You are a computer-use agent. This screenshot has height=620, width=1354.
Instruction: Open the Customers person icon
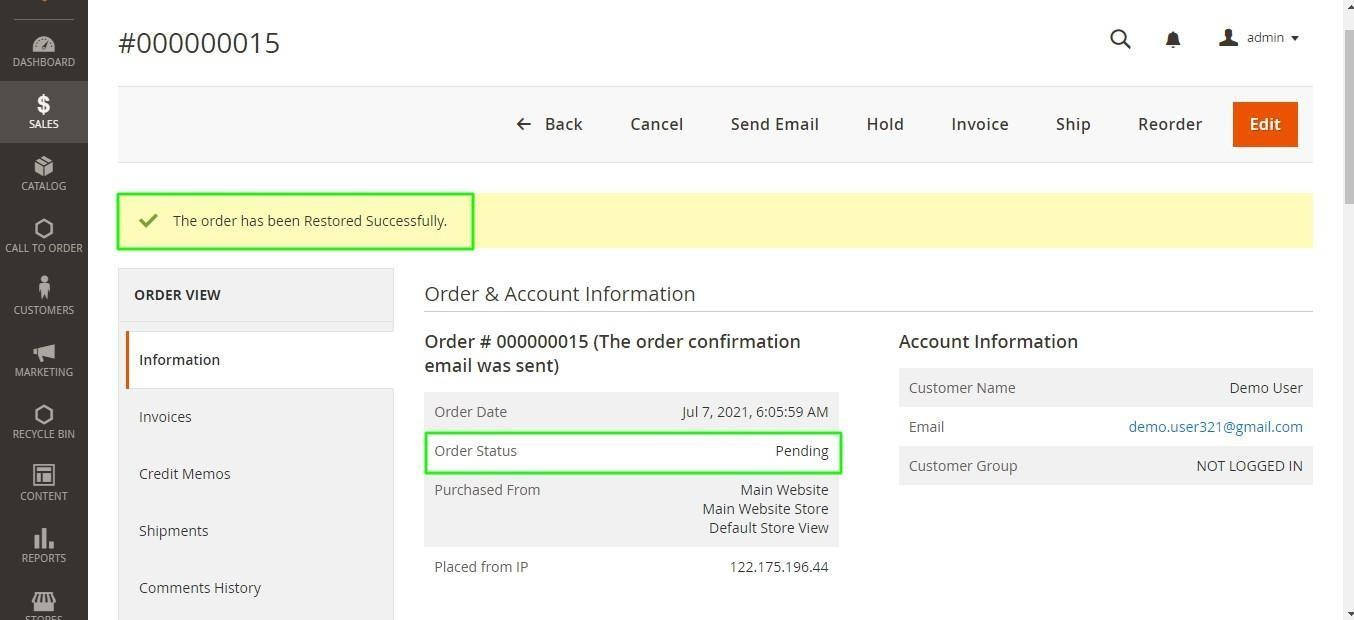coord(43,297)
